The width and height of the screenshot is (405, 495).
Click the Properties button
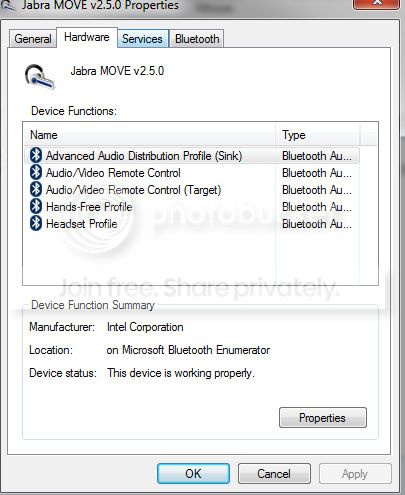[x=323, y=418]
